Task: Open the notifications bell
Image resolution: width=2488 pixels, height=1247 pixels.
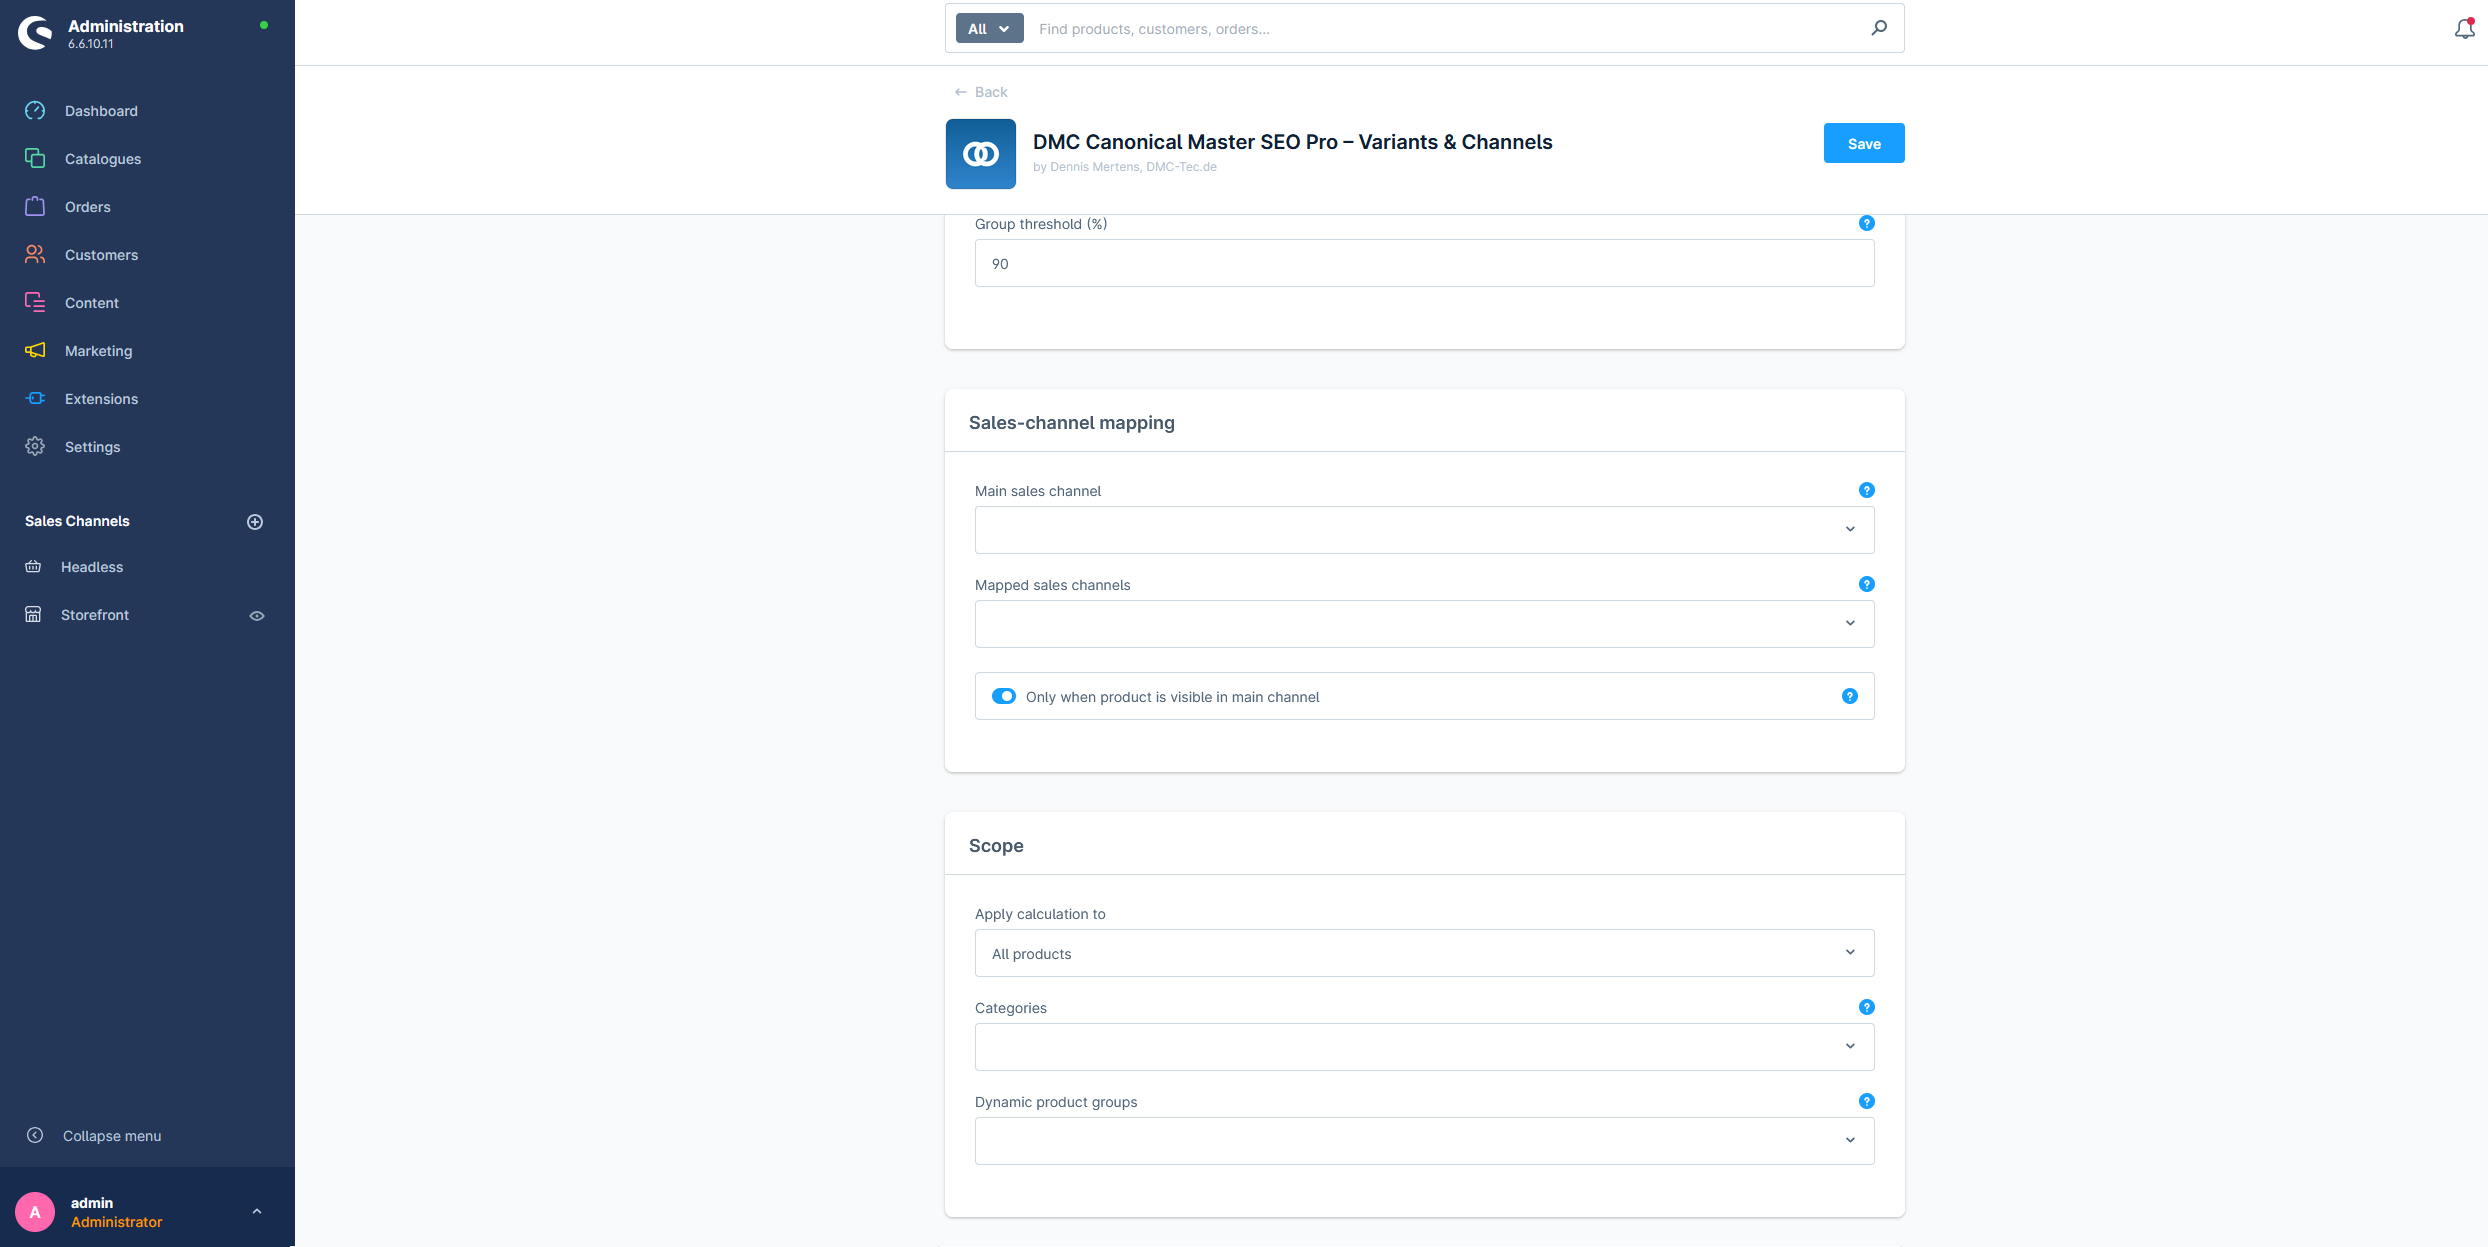Action: tap(2464, 29)
